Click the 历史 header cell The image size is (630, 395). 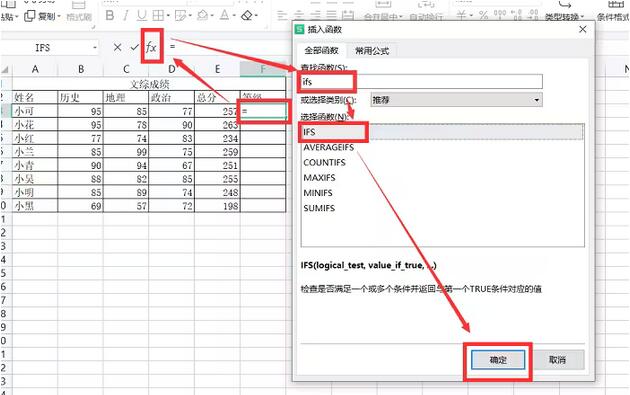click(81, 97)
